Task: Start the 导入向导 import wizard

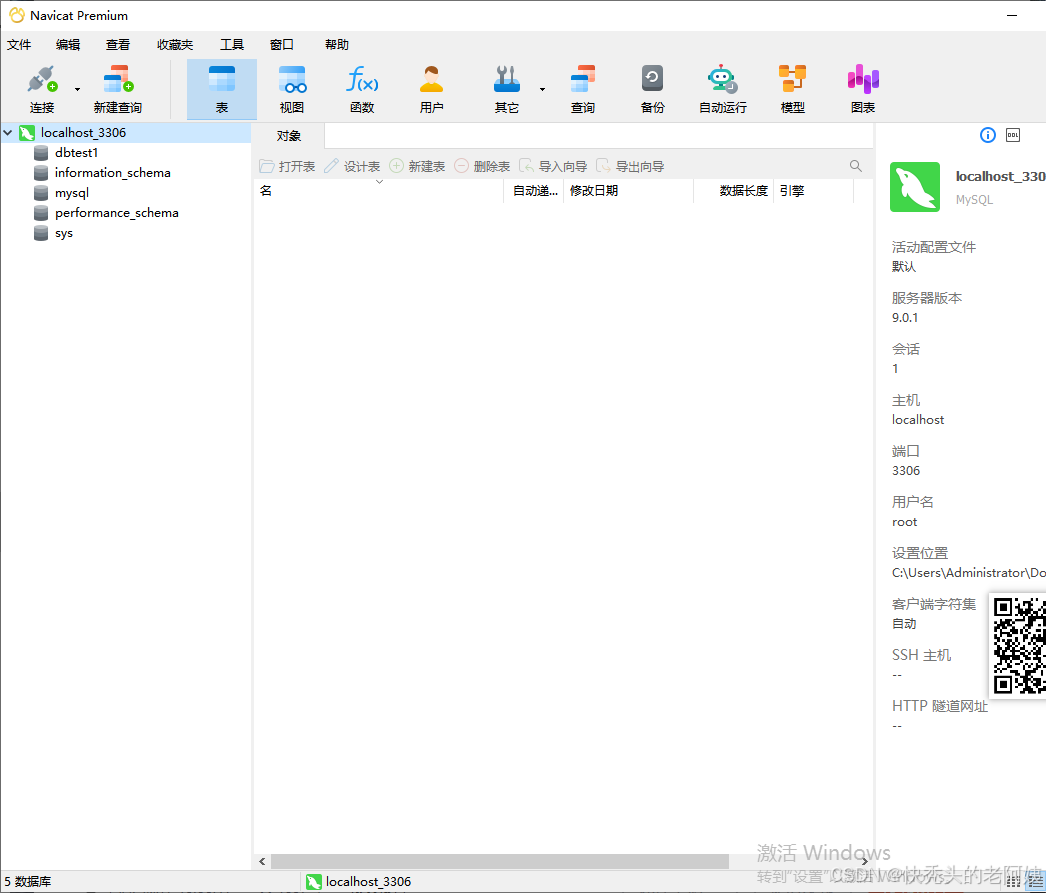Action: tap(552, 166)
